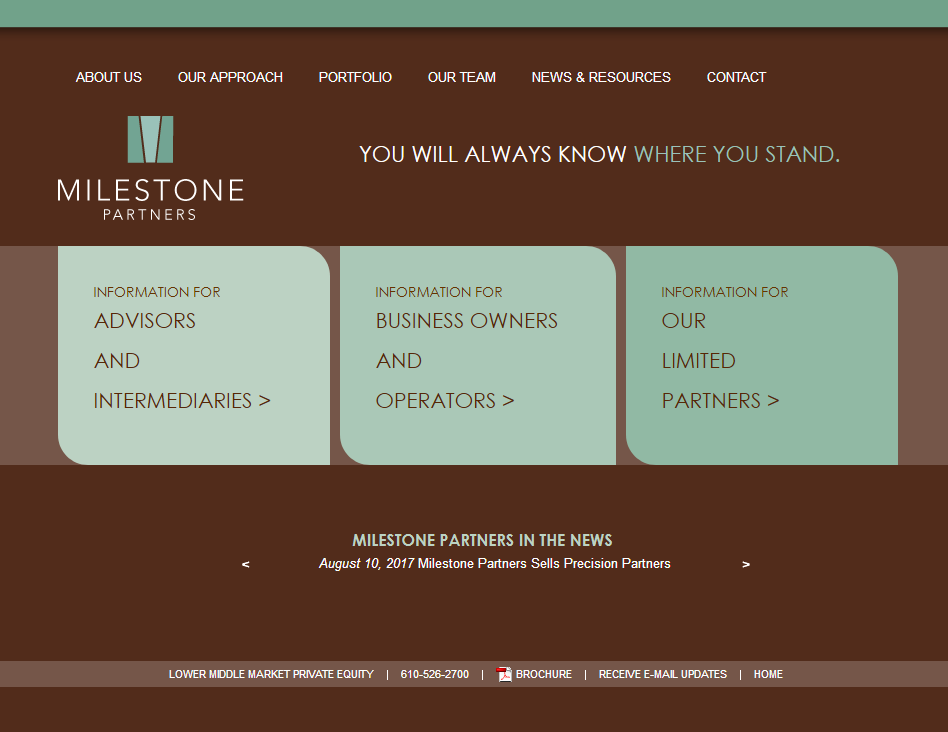The height and width of the screenshot is (732, 948).
Task: Open information for Advisors and Intermediaries
Action: 194,355
